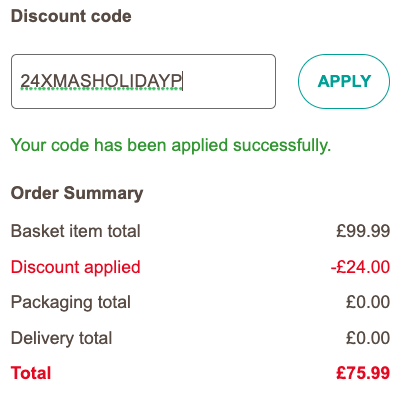Screen dimensions: 403x399
Task: Click the Delivery total £0.00 amount
Action: click(x=368, y=338)
